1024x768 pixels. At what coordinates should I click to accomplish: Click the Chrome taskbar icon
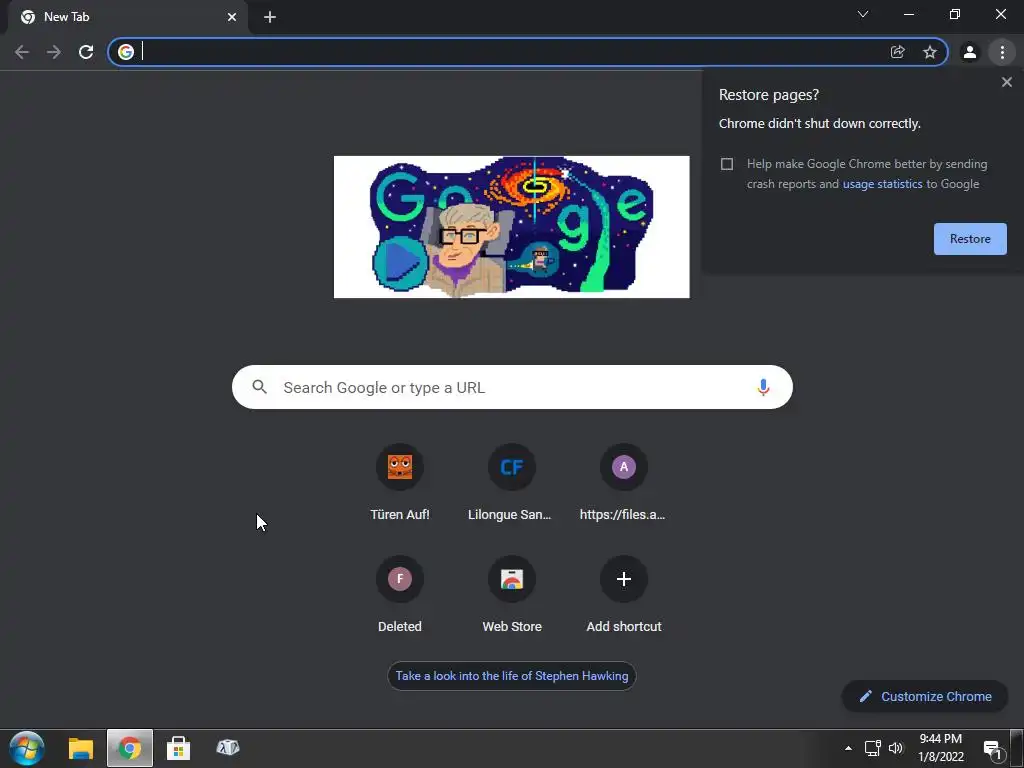coord(129,748)
